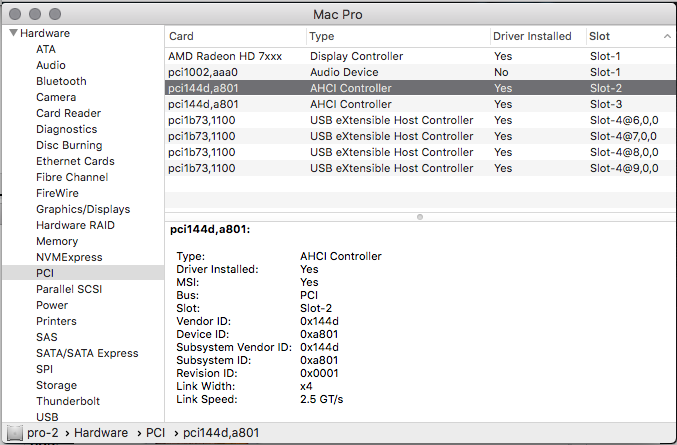Click the Device ID value 0xa801
The width and height of the screenshot is (677, 445).
[x=319, y=334]
